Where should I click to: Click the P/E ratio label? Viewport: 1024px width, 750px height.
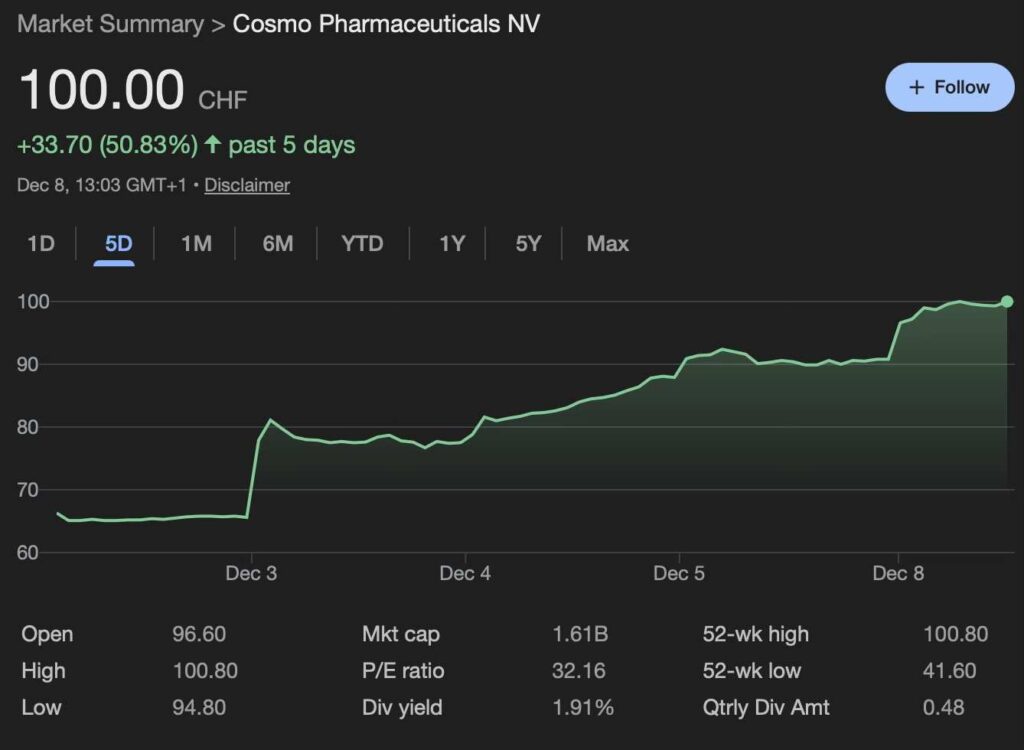click(x=403, y=671)
